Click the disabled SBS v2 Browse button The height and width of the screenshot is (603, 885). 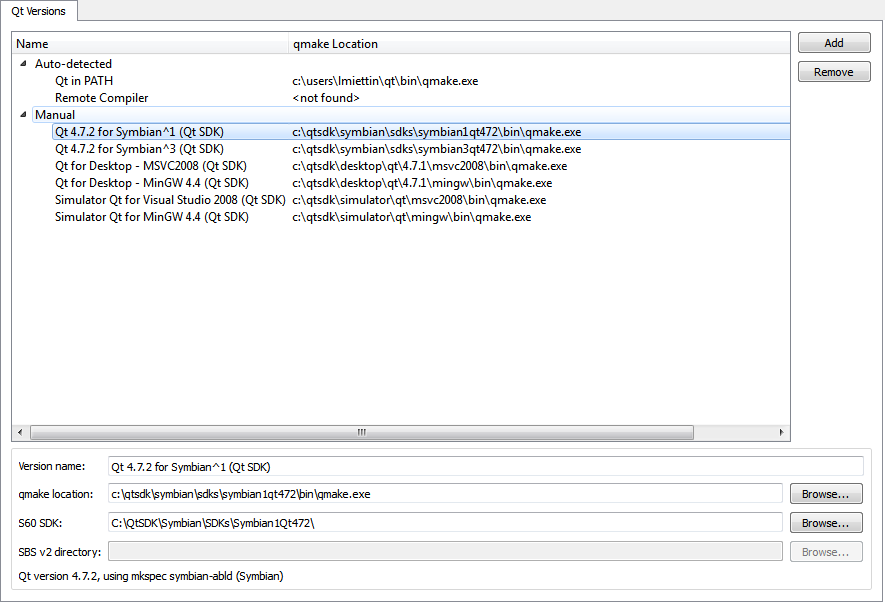pyautogui.click(x=826, y=552)
